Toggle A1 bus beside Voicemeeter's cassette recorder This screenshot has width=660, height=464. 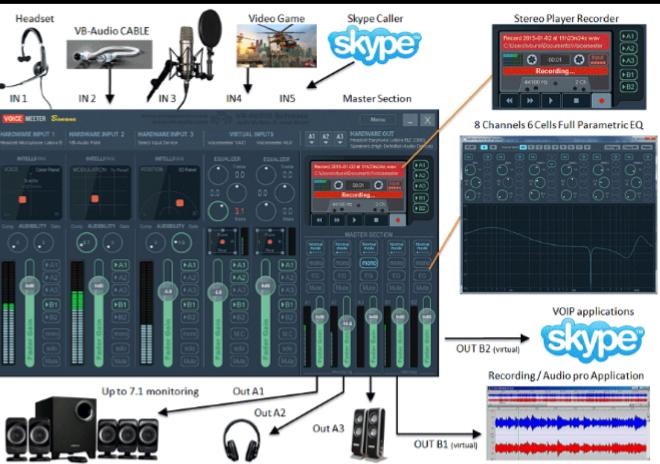tap(420, 165)
